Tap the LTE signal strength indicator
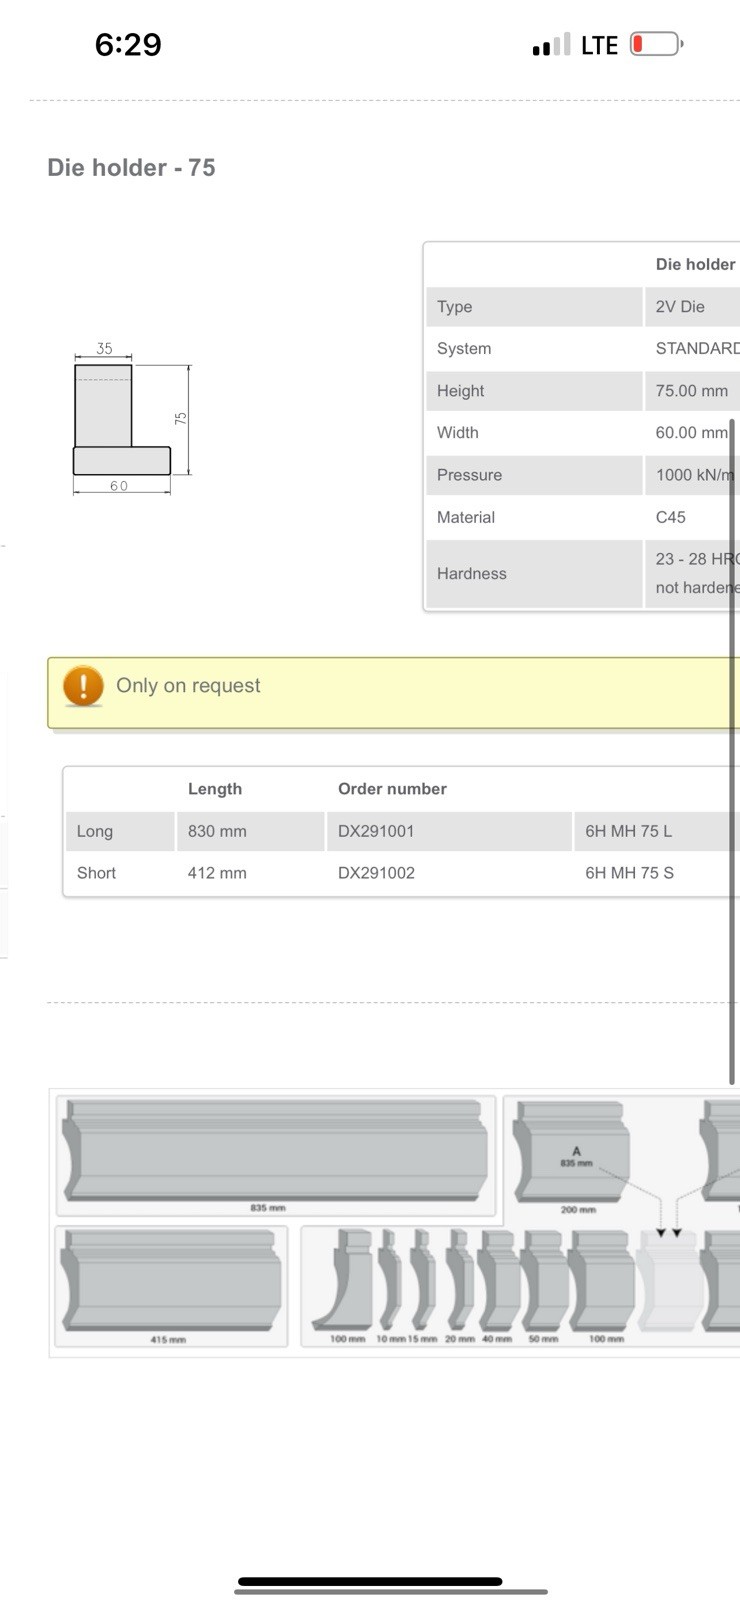Screen dimensions: 740x1600 551,45
